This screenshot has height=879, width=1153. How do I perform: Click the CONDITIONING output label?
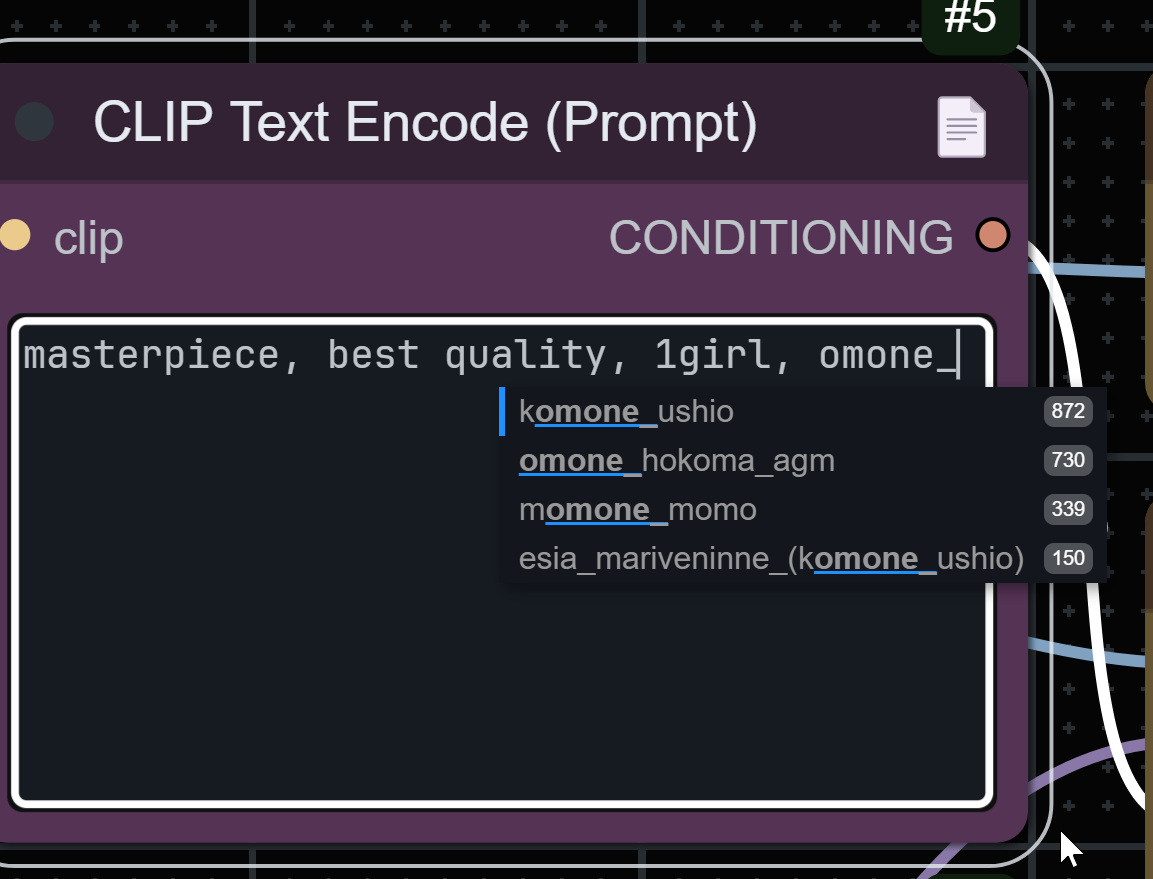pos(781,238)
